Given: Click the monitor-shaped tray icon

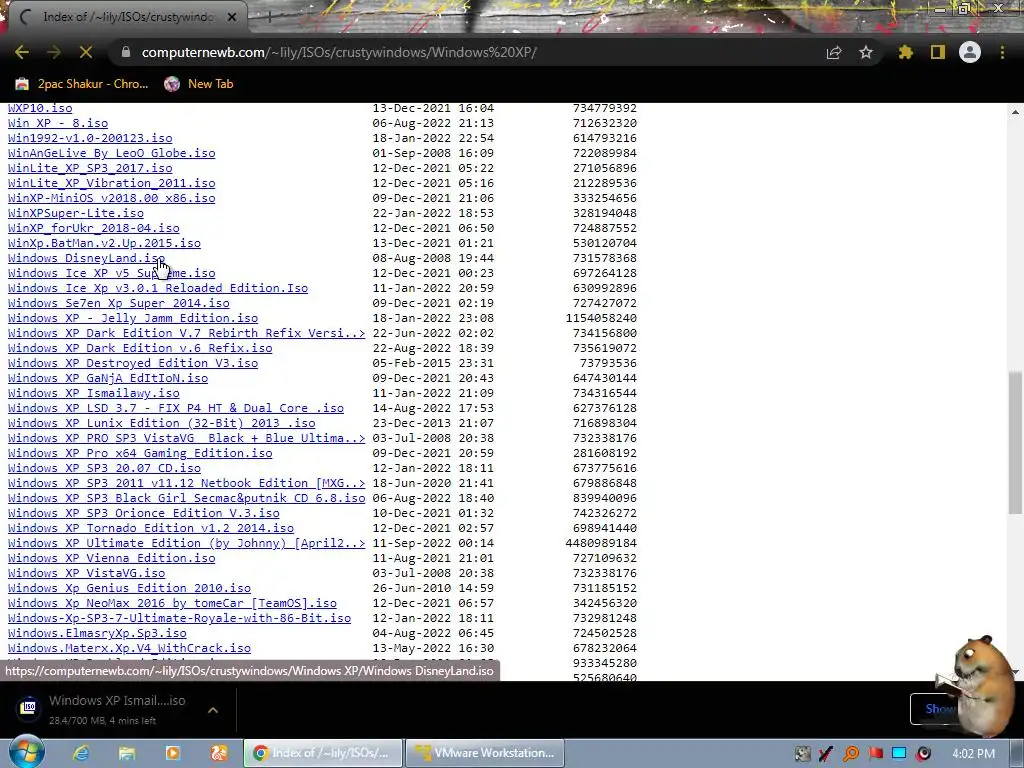Looking at the screenshot, I should tap(899, 753).
